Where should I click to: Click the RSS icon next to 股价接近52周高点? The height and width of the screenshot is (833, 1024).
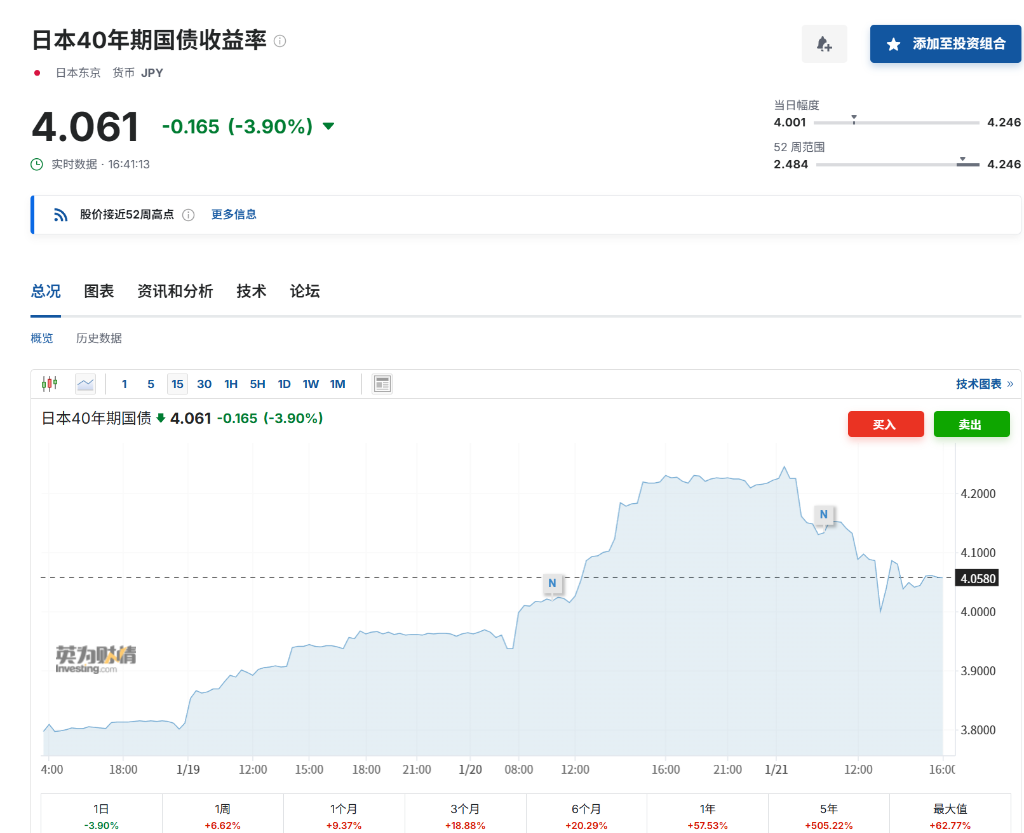60,214
